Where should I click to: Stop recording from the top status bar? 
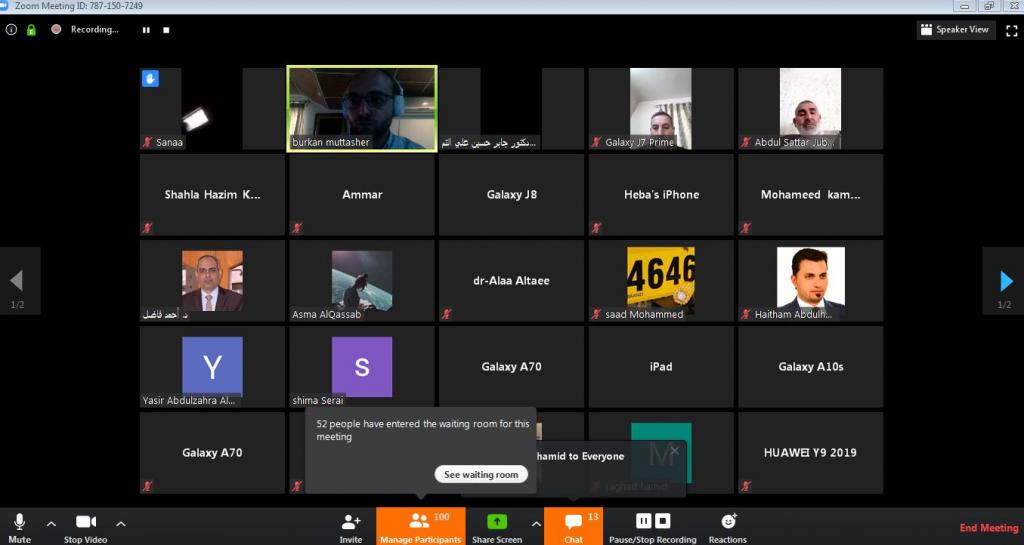coord(166,30)
